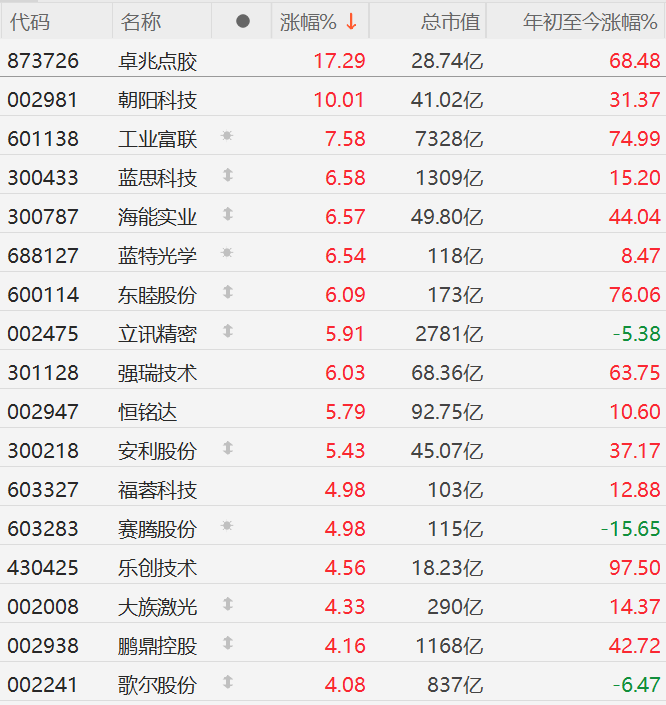
Task: Select stock code 300218
Action: [x=43, y=451]
